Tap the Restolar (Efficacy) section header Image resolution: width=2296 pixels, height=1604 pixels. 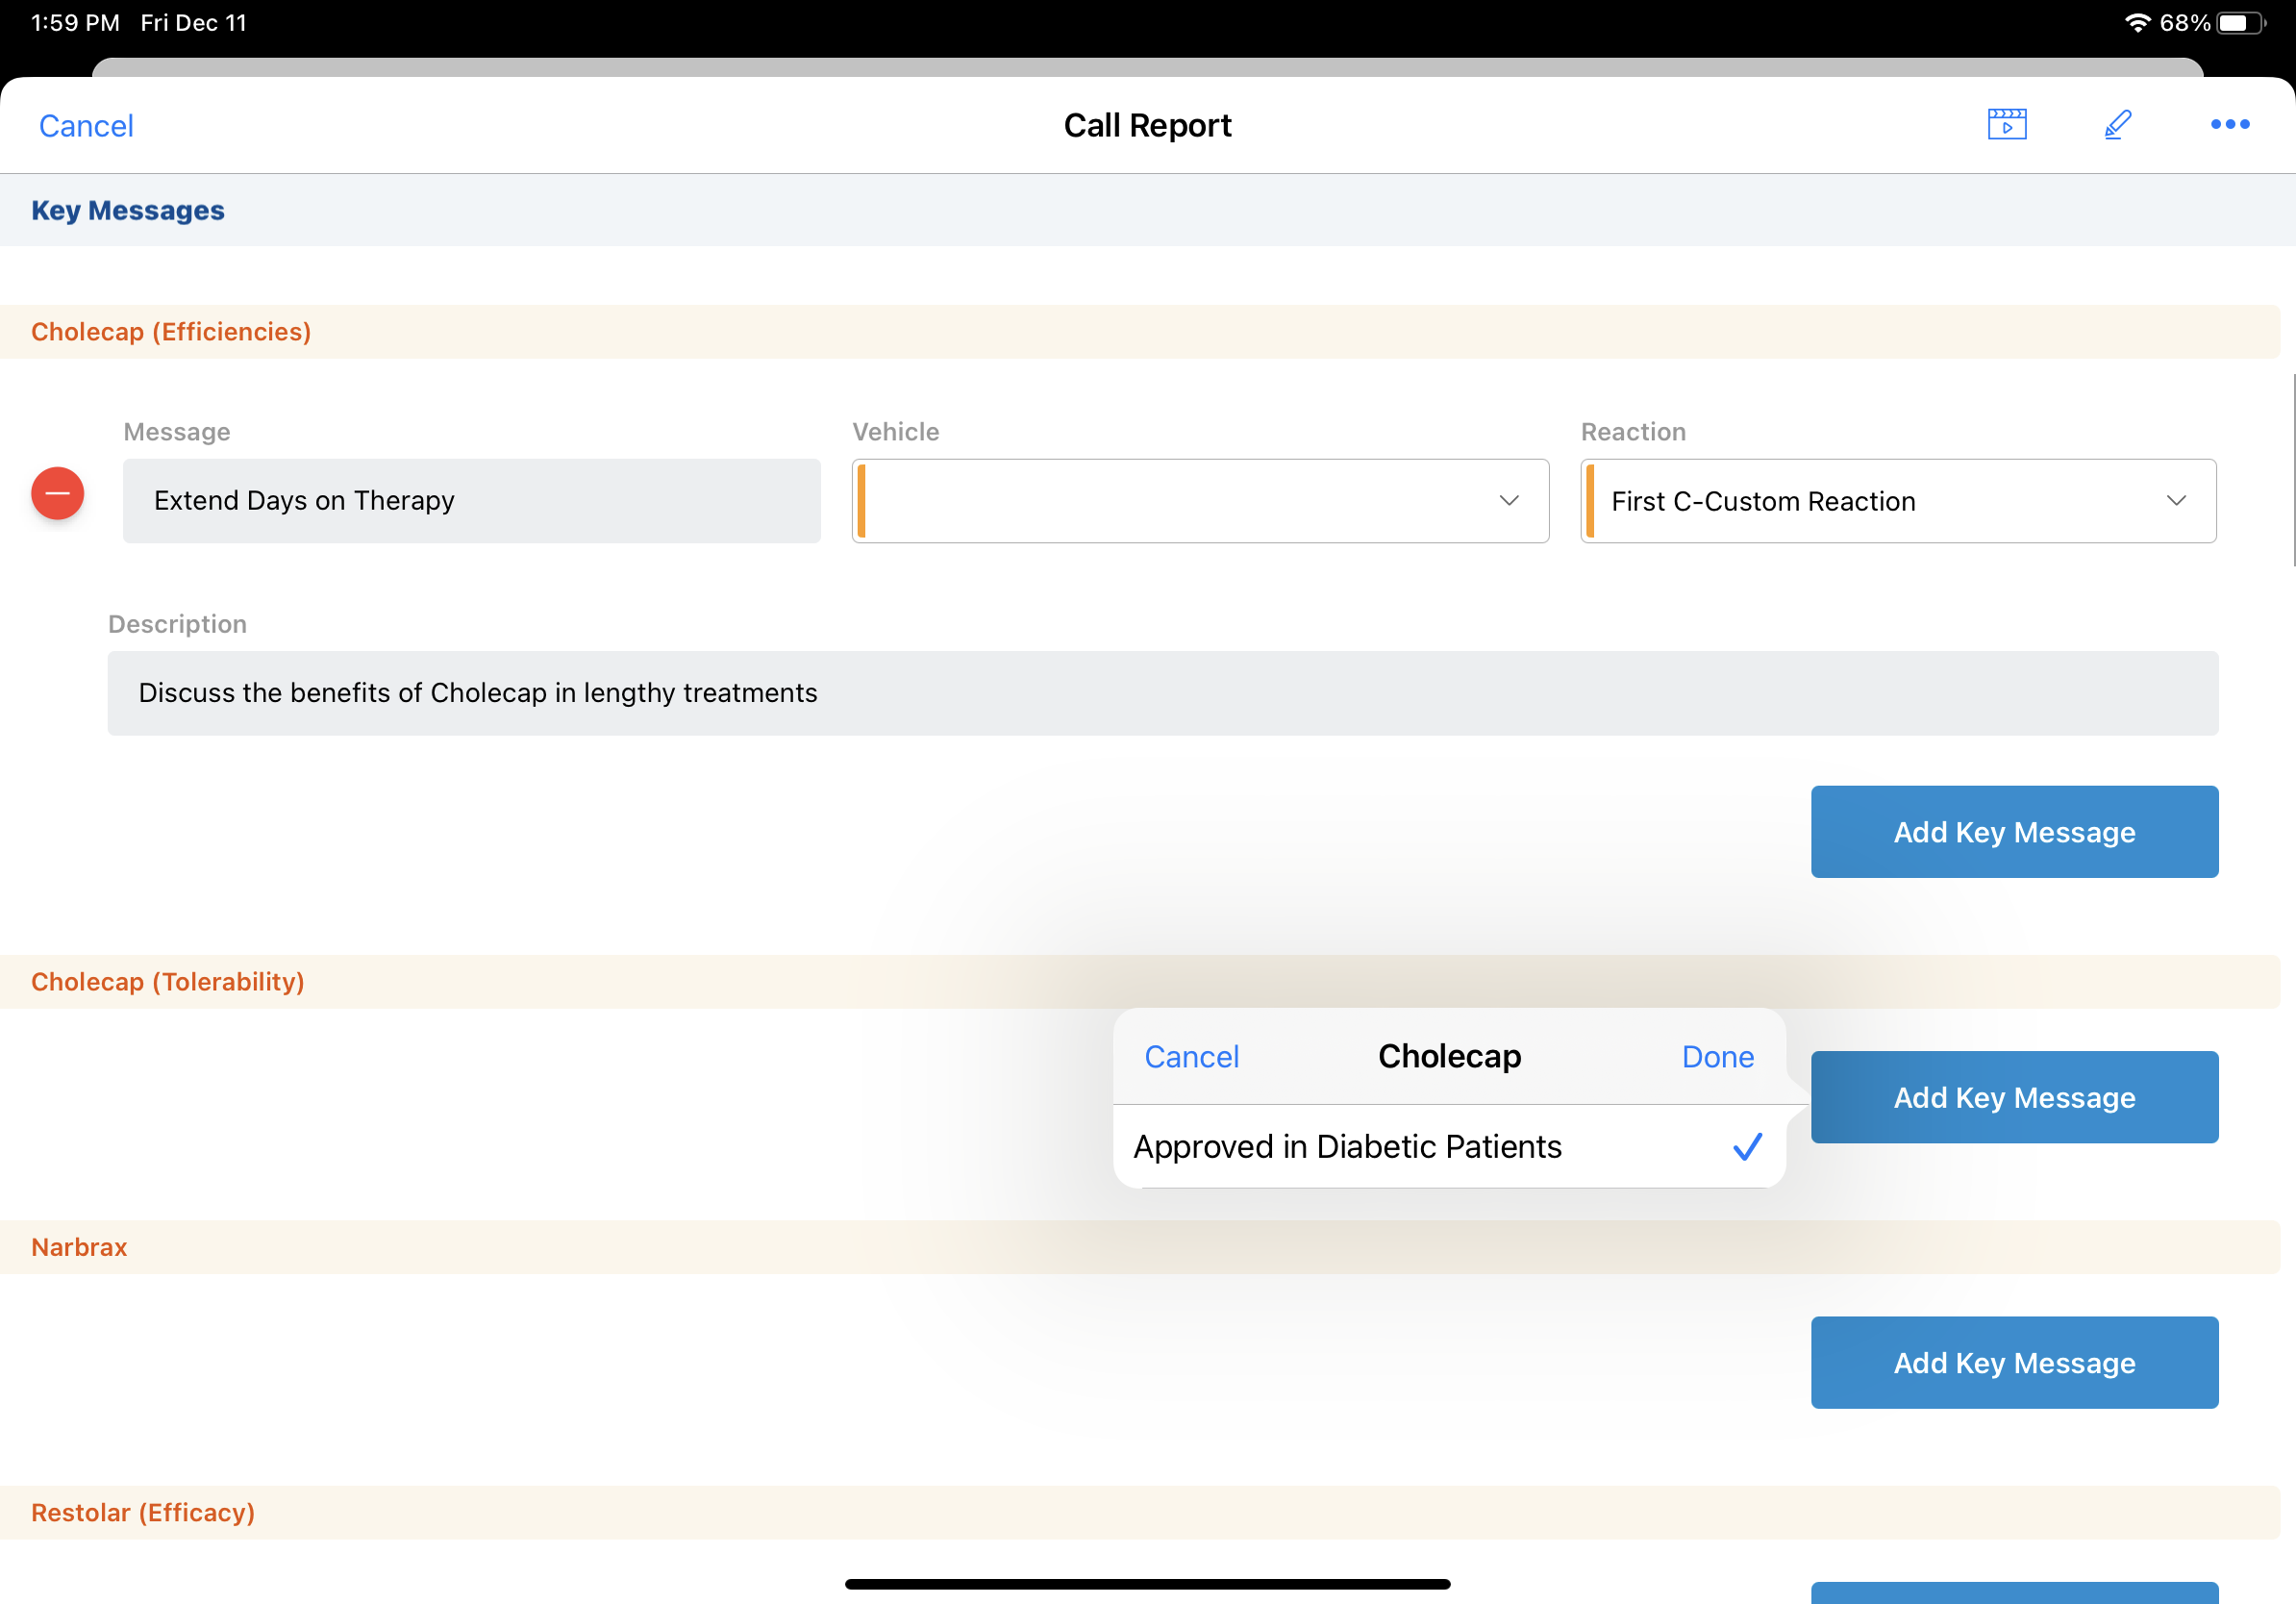143,1512
